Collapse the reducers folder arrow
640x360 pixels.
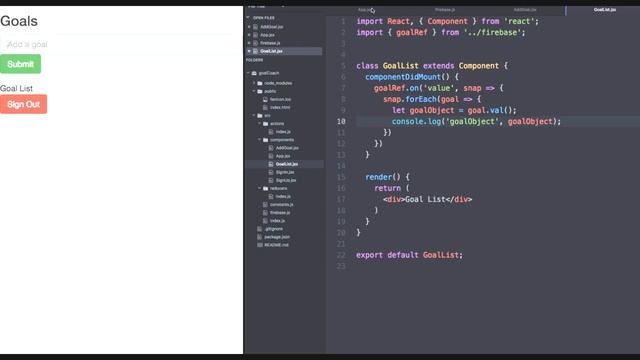click(260, 189)
